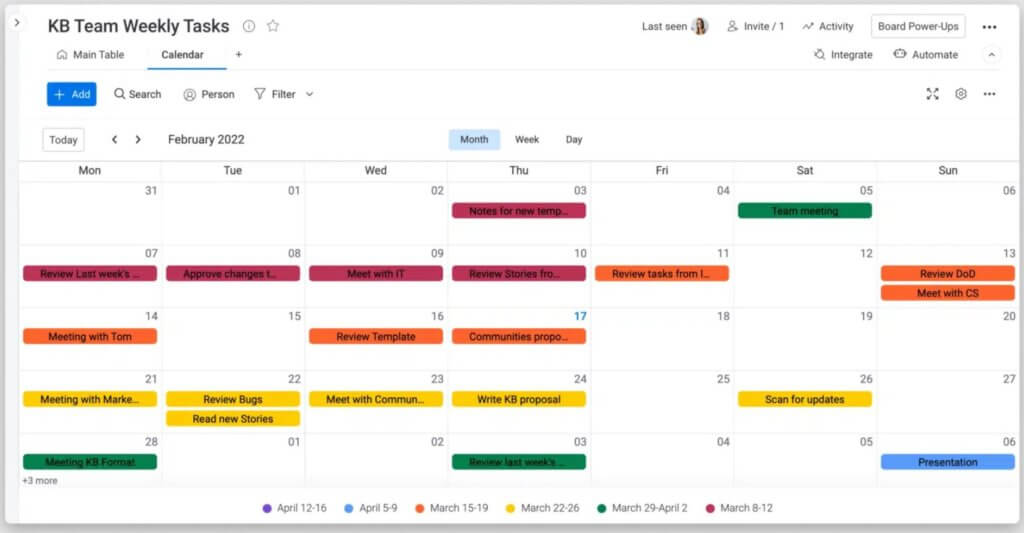Open the Meeting with Tom event
This screenshot has height=533, width=1024.
pyautogui.click(x=89, y=336)
